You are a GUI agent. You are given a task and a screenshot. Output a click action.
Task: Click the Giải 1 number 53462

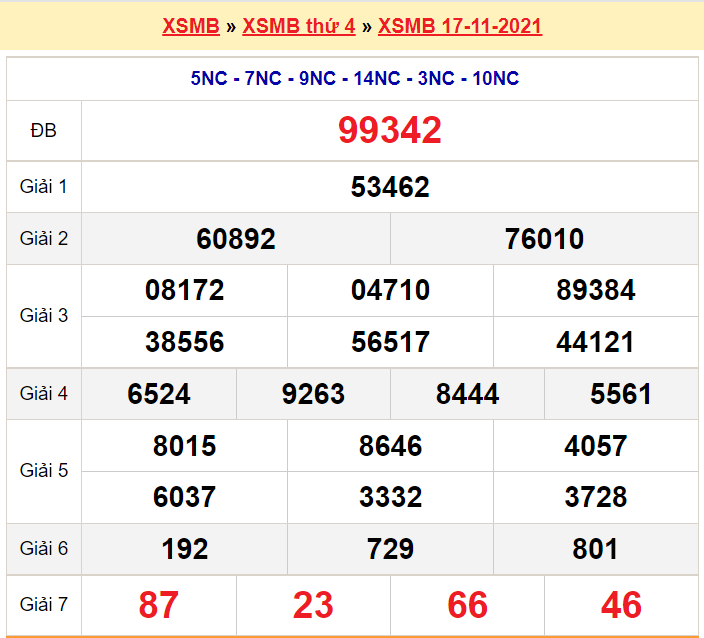coord(390,187)
